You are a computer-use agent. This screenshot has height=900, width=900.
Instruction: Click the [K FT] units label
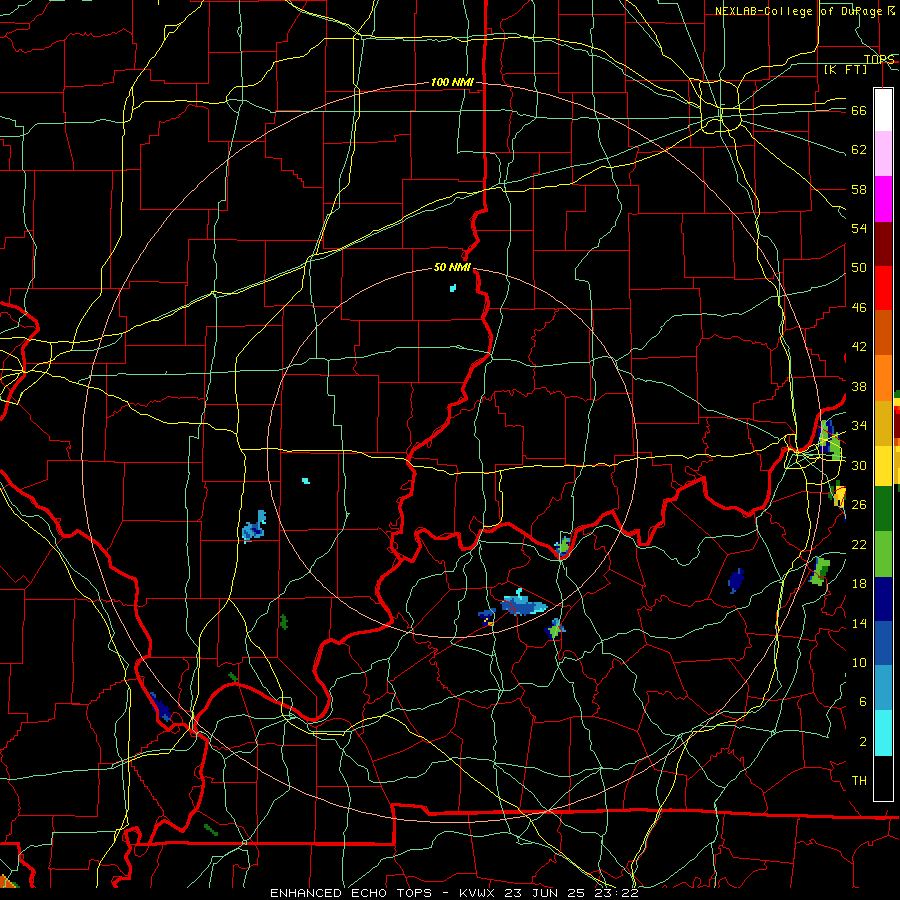pos(845,69)
